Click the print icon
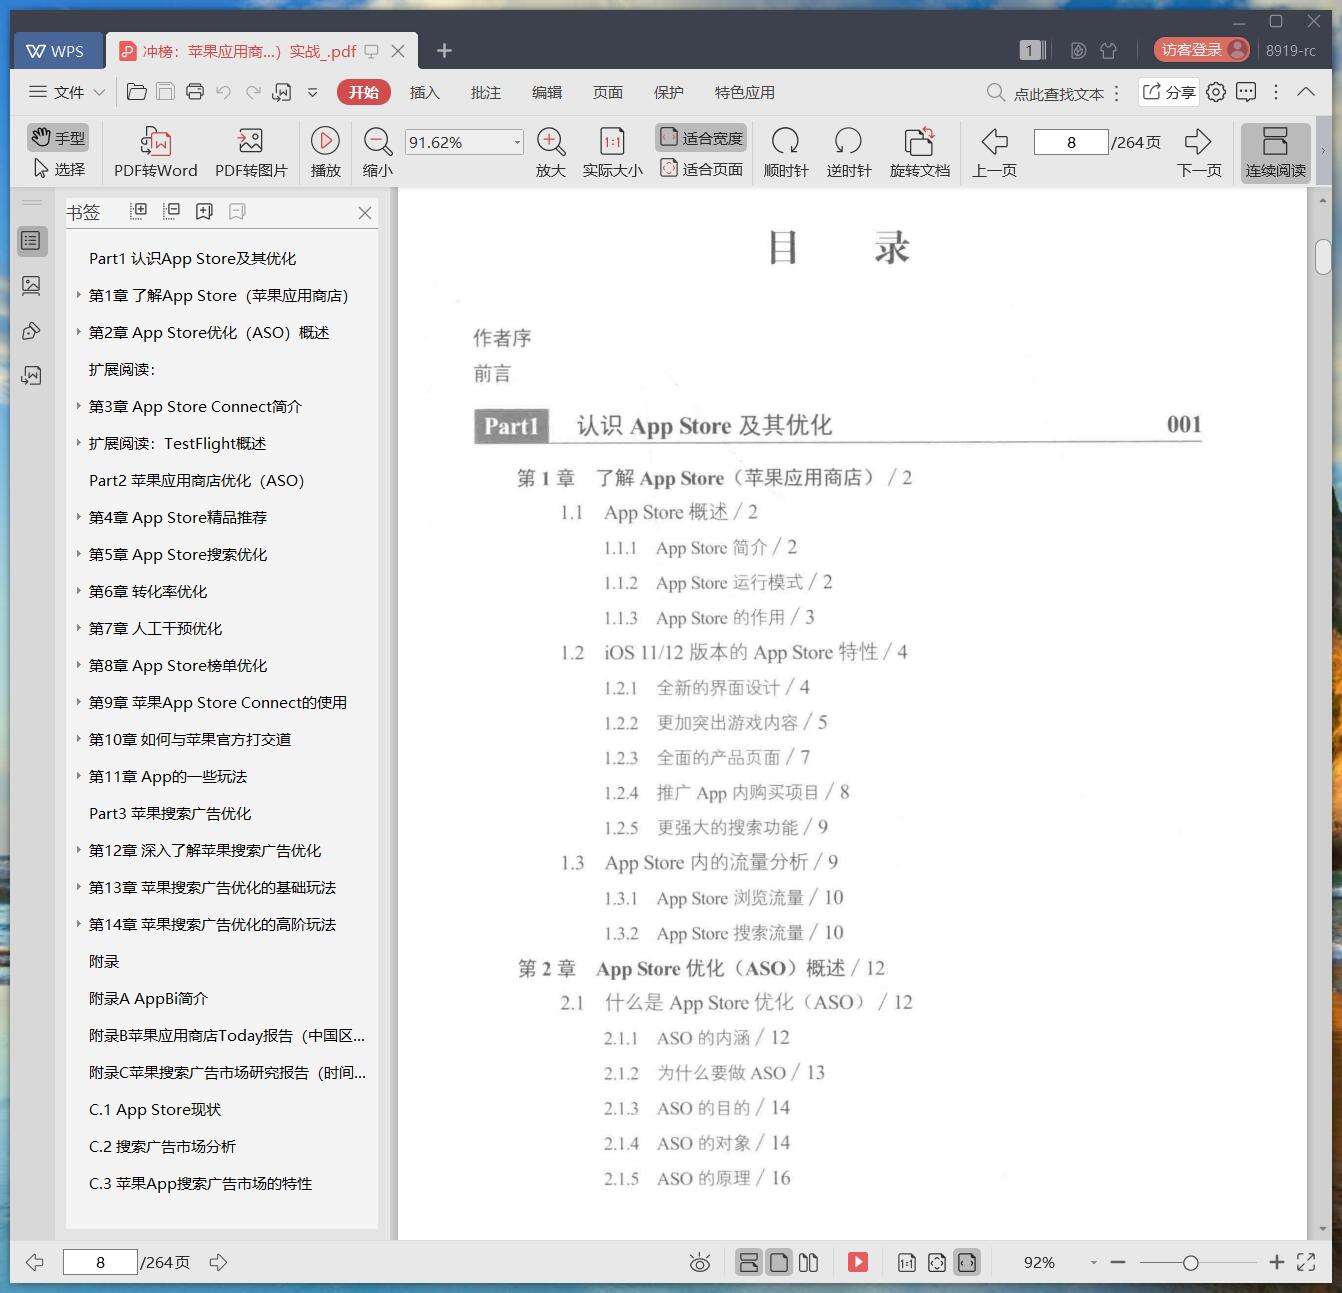Screen dimensions: 1342x1293 (195, 92)
